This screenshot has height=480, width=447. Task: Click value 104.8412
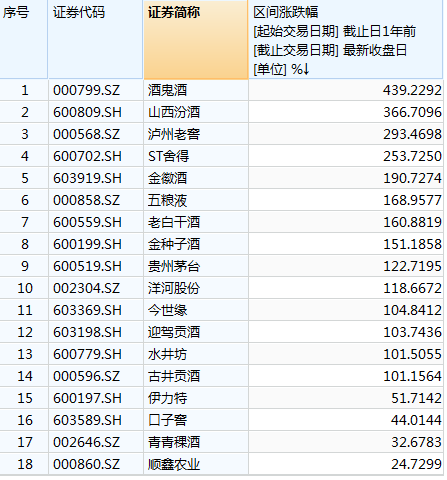[x=412, y=310]
